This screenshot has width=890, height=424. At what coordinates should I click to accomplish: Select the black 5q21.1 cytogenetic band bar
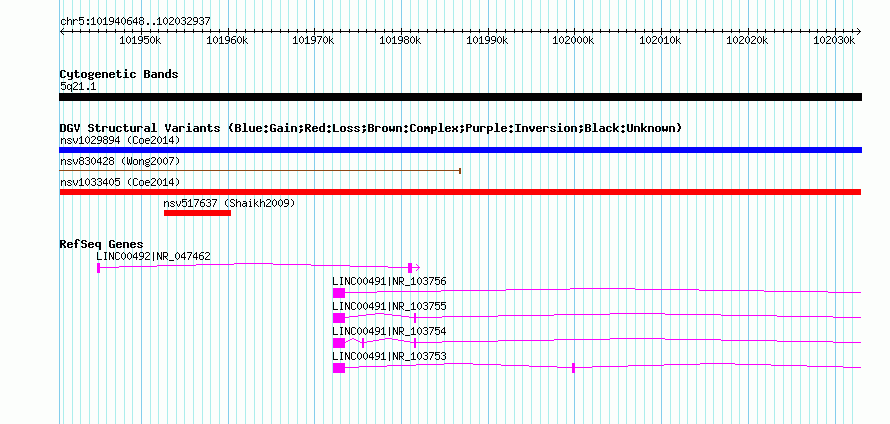460,97
